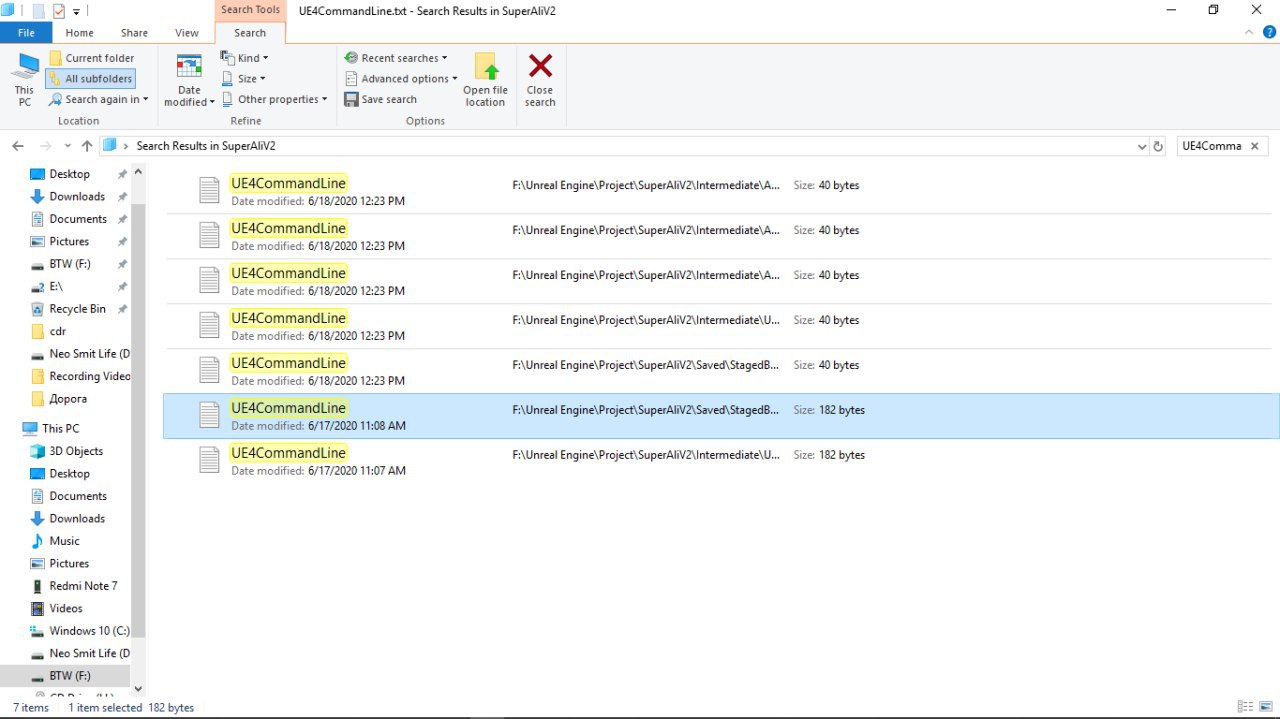Open Desktop in Quick access
This screenshot has height=719, width=1280.
click(69, 174)
